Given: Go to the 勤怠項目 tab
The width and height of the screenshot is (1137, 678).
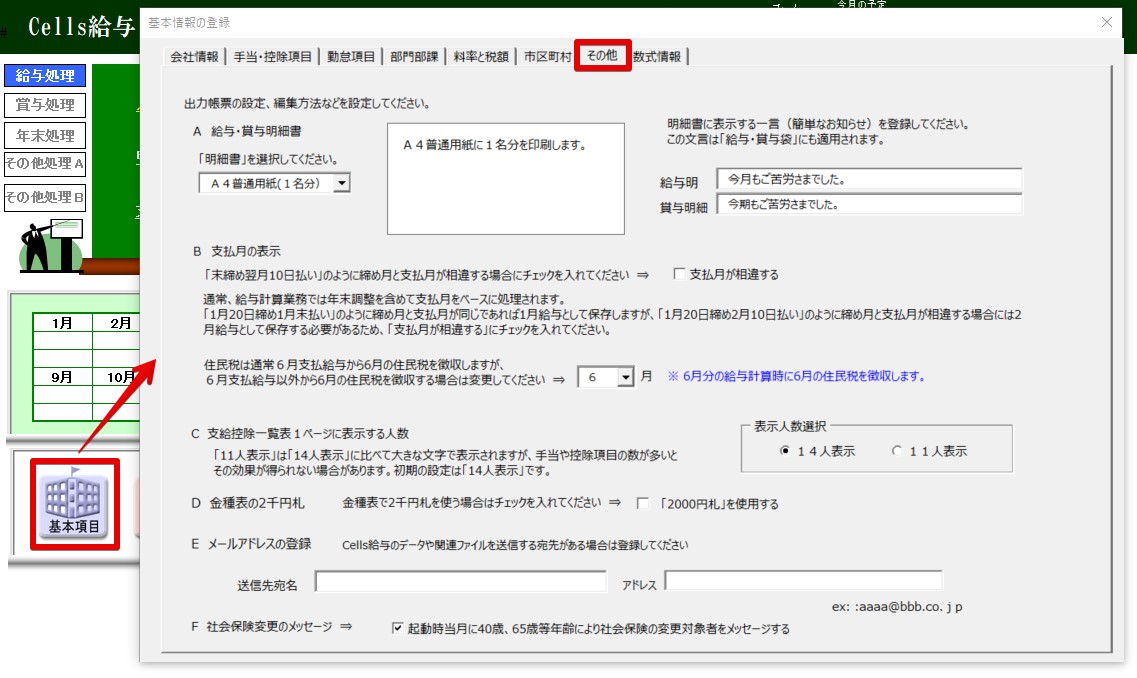Looking at the screenshot, I should pyautogui.click(x=351, y=57).
